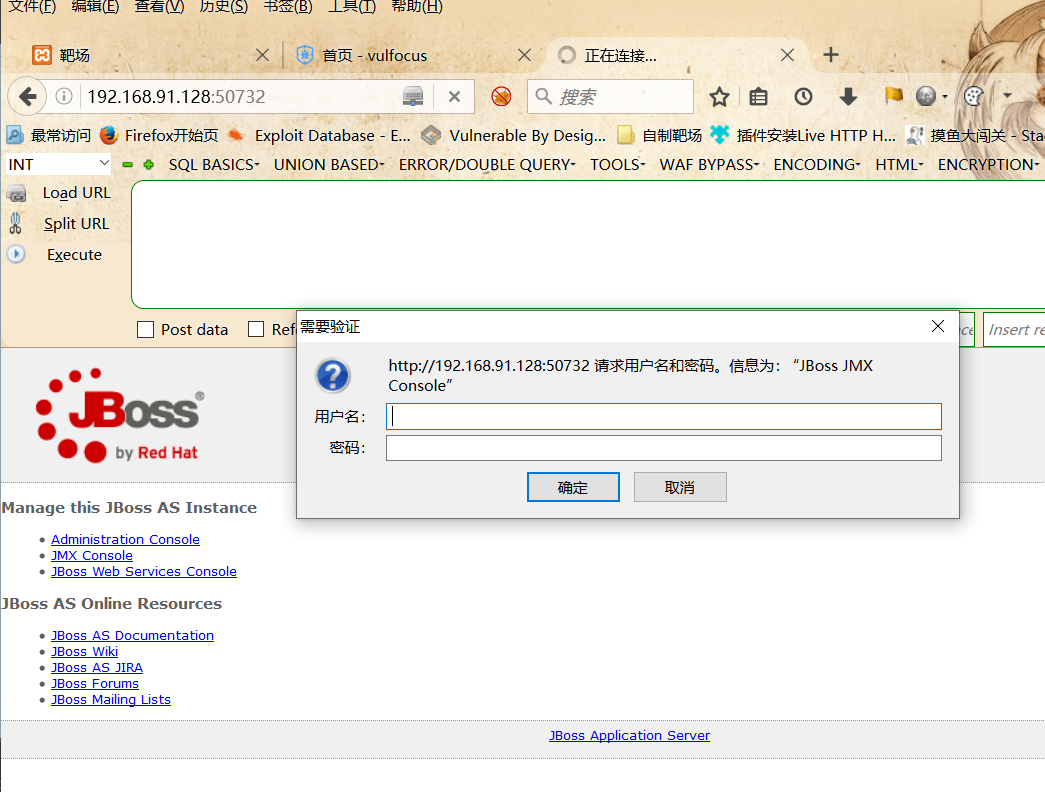Open JBoss Application Server footer link
Viewport: 1045px width, 792px height.
click(629, 735)
